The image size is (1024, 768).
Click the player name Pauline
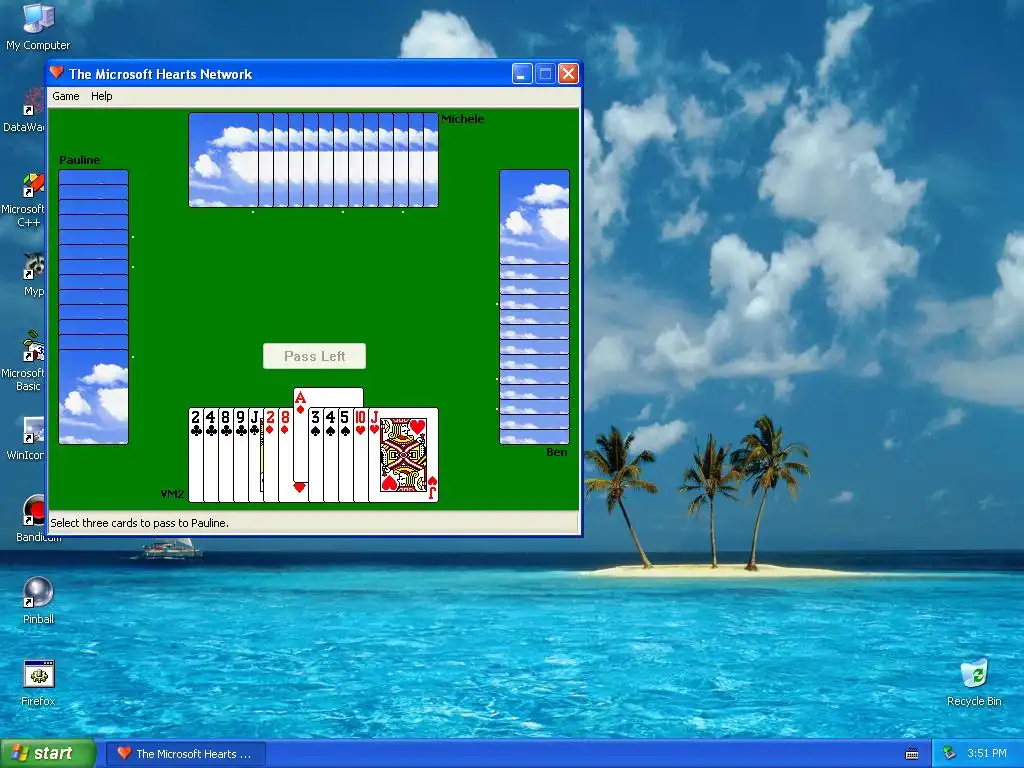click(x=80, y=160)
